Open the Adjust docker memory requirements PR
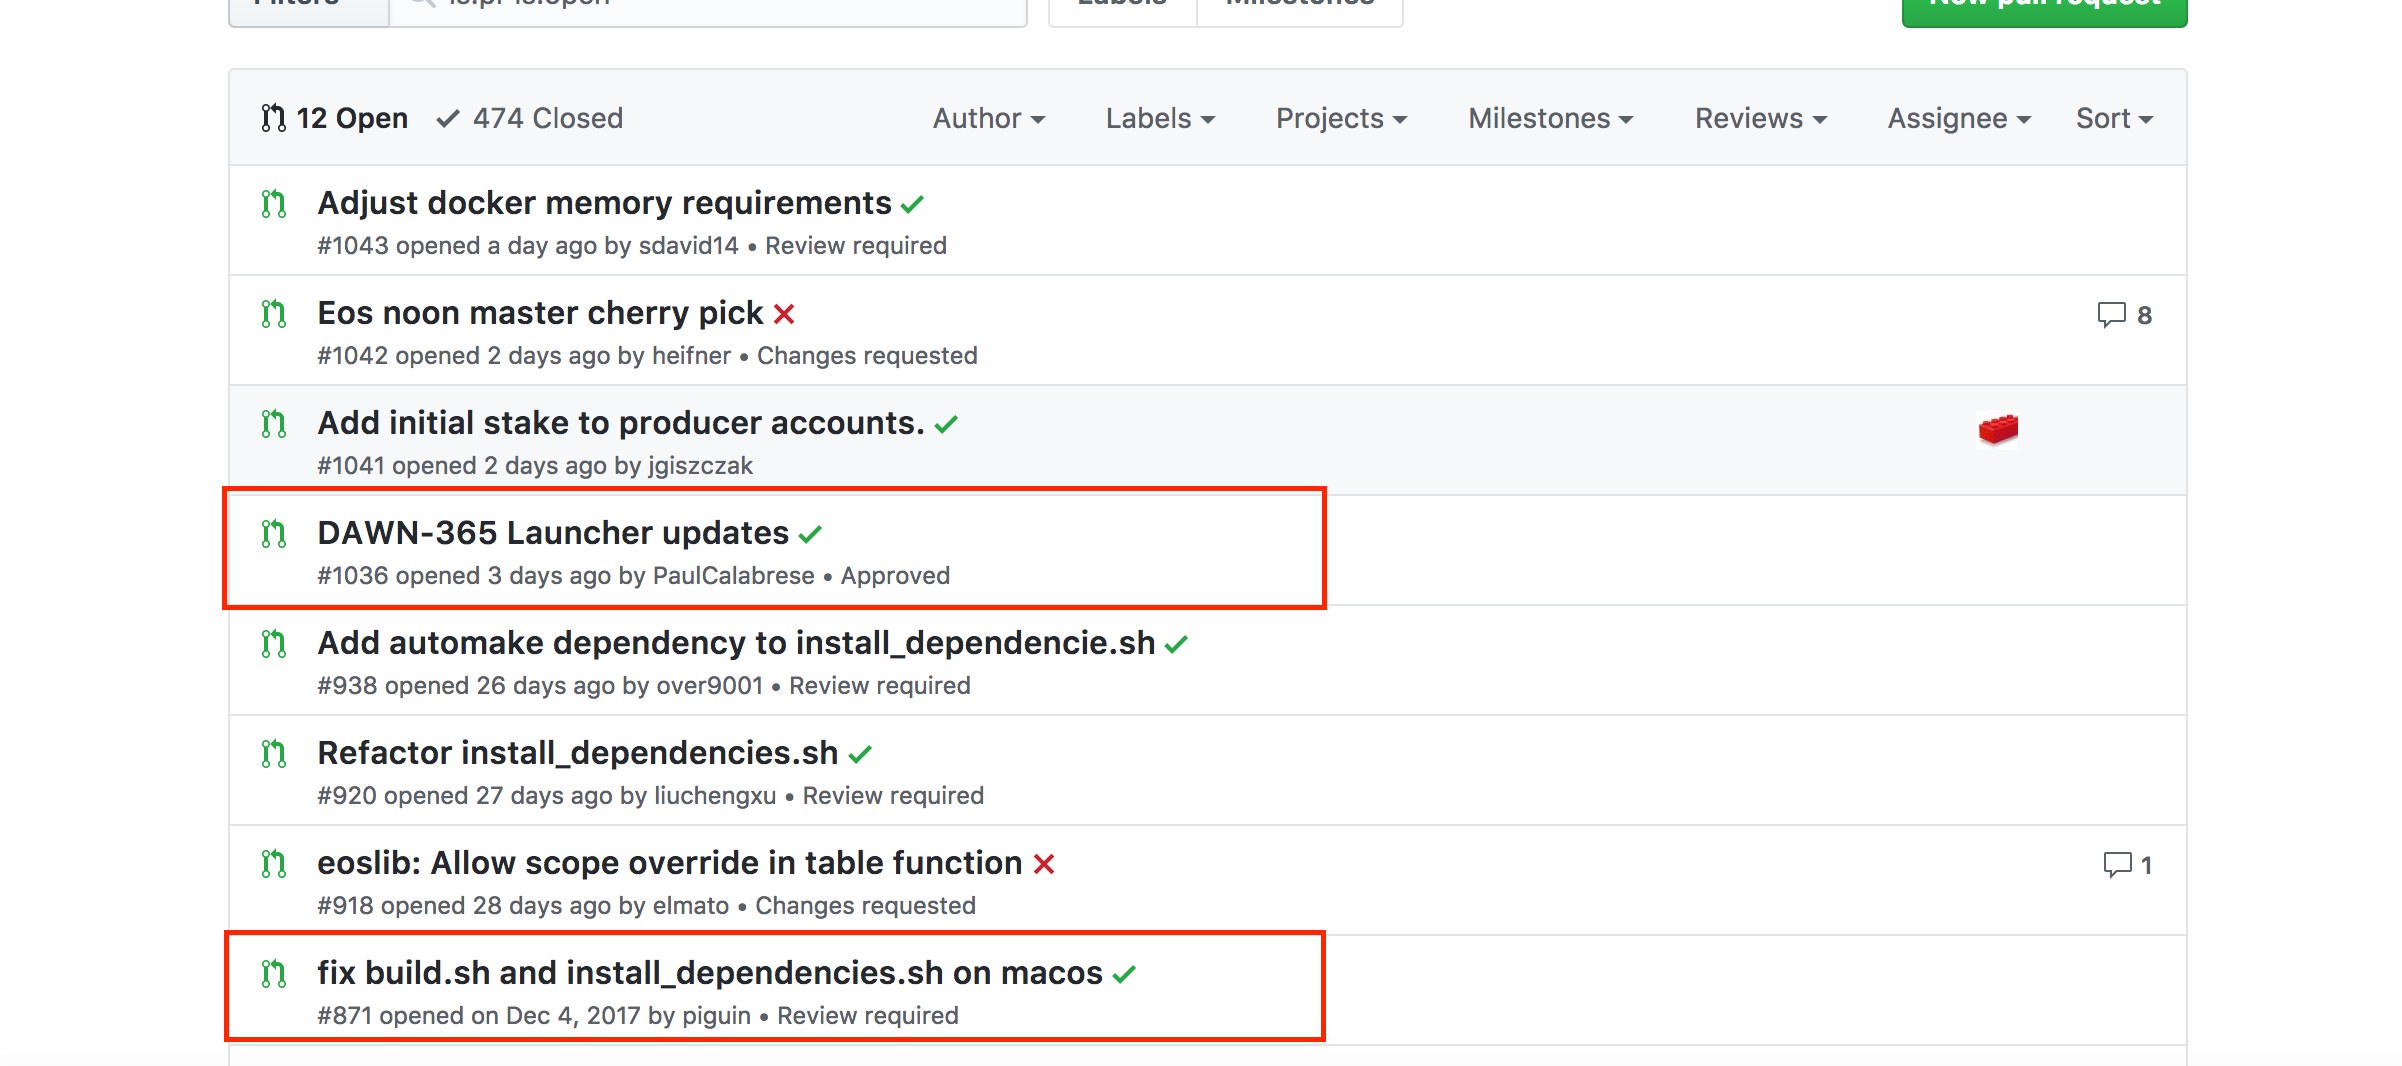This screenshot has height=1066, width=2402. pyautogui.click(x=604, y=203)
